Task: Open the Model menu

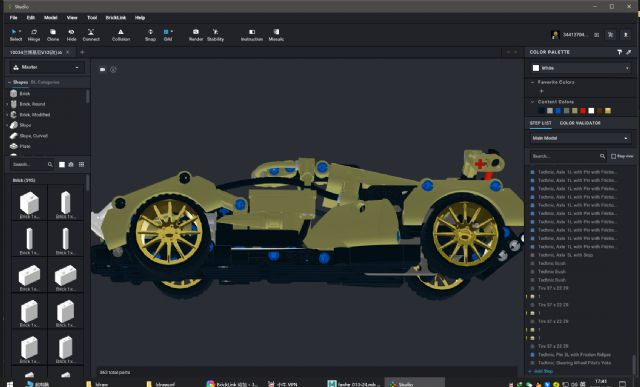Action: pyautogui.click(x=51, y=18)
